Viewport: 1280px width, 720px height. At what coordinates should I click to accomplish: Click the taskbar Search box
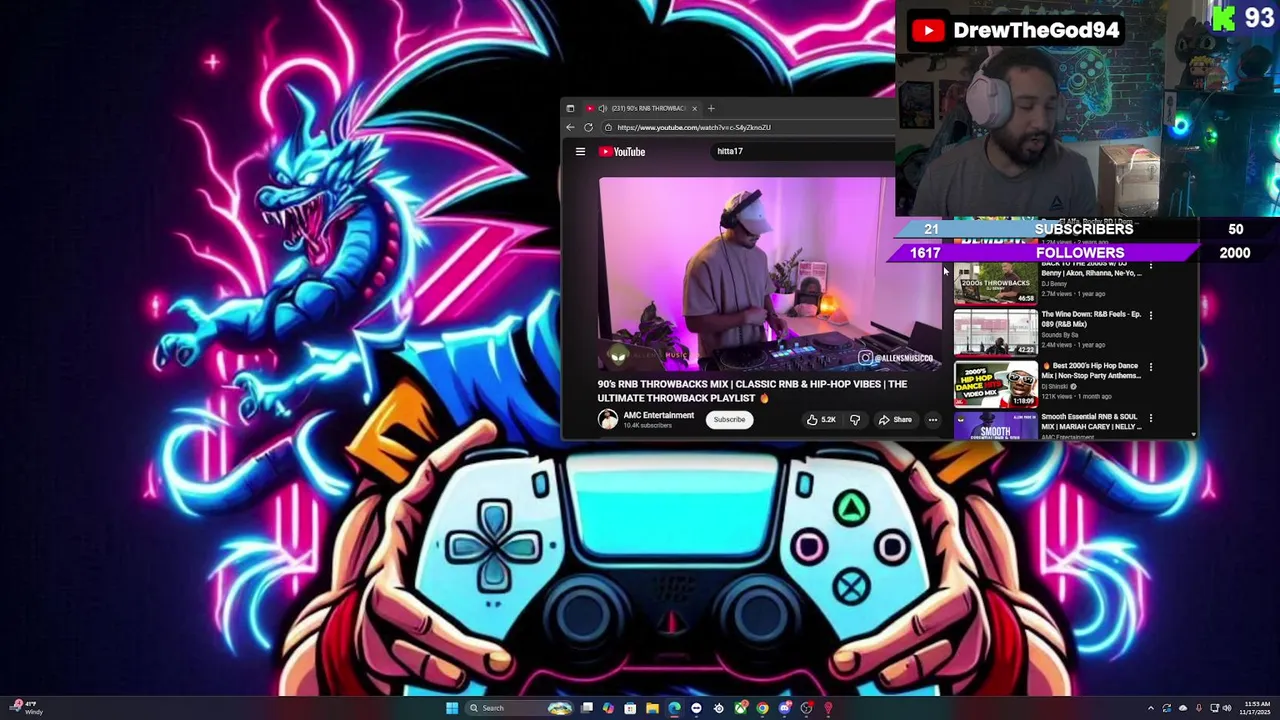[x=520, y=708]
